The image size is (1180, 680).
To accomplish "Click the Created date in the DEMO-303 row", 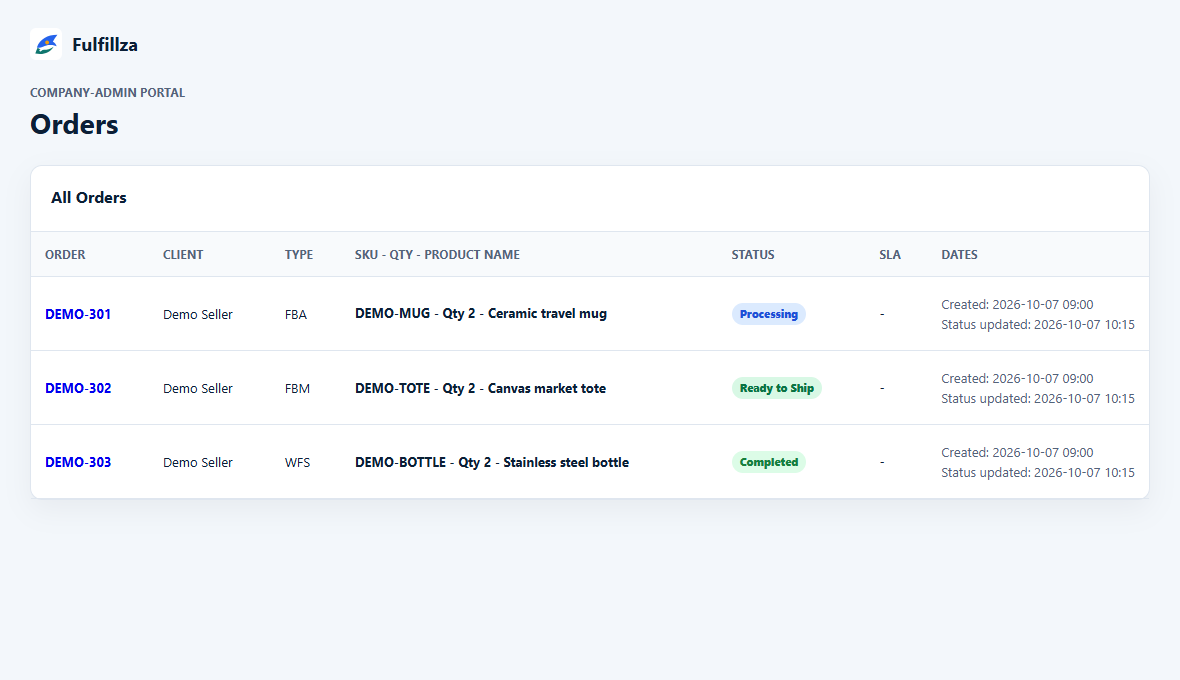I will pyautogui.click(x=1017, y=453).
